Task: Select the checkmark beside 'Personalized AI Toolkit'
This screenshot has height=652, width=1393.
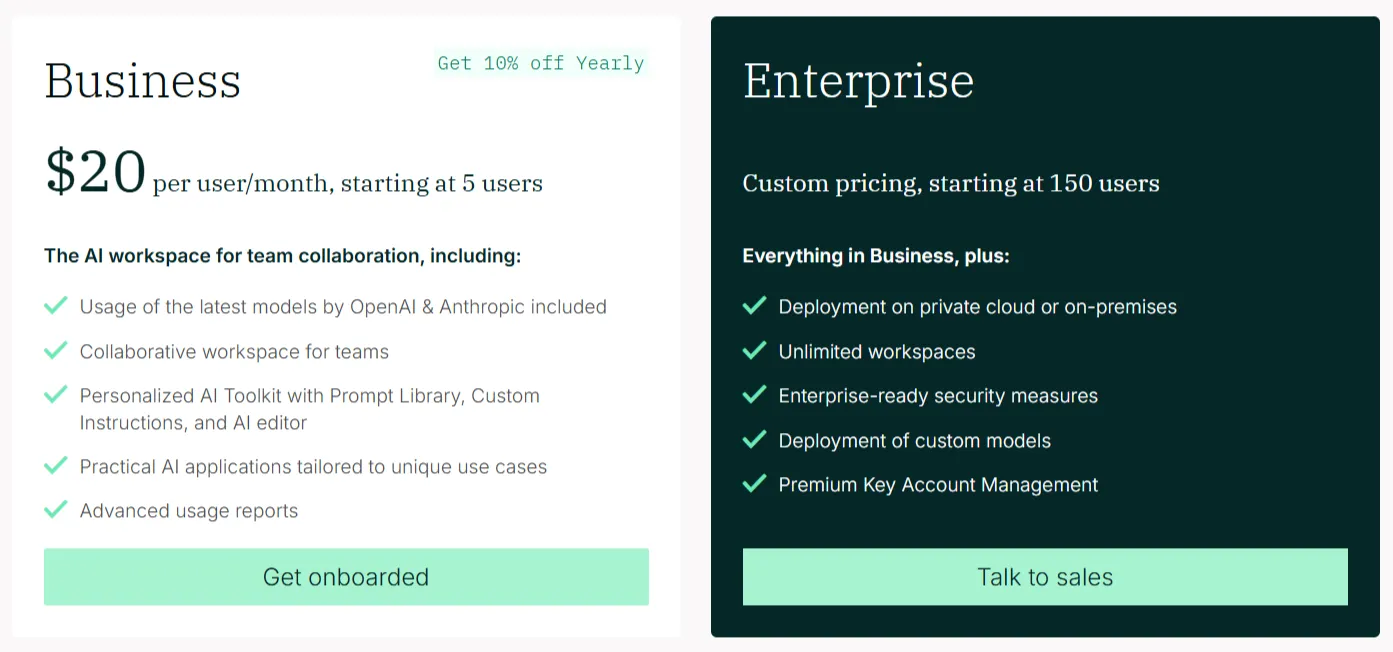Action: pyautogui.click(x=56, y=395)
